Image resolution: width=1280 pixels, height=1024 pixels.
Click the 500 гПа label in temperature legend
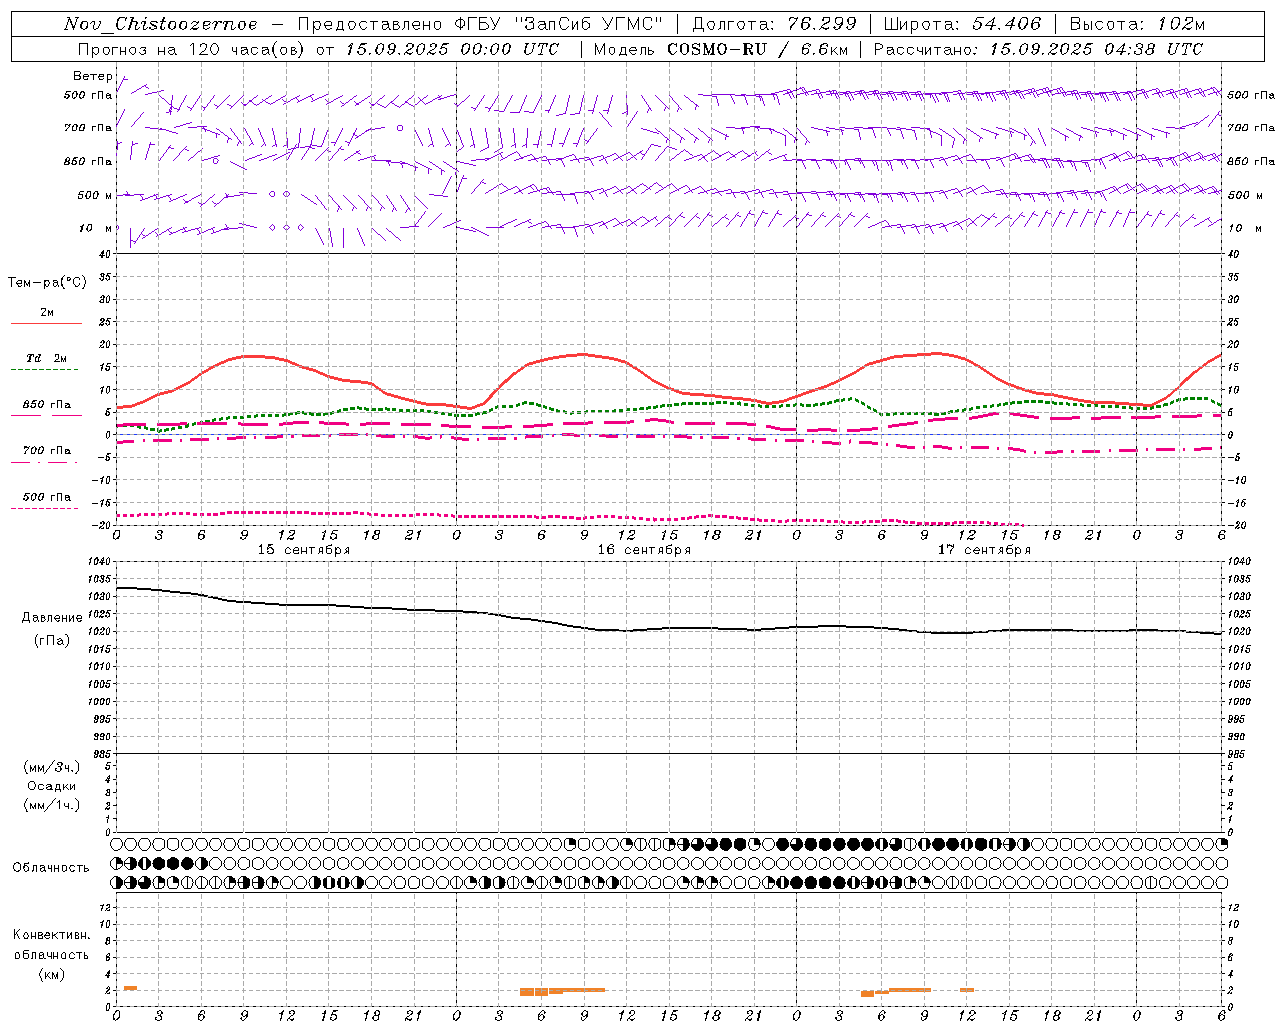coord(47,497)
